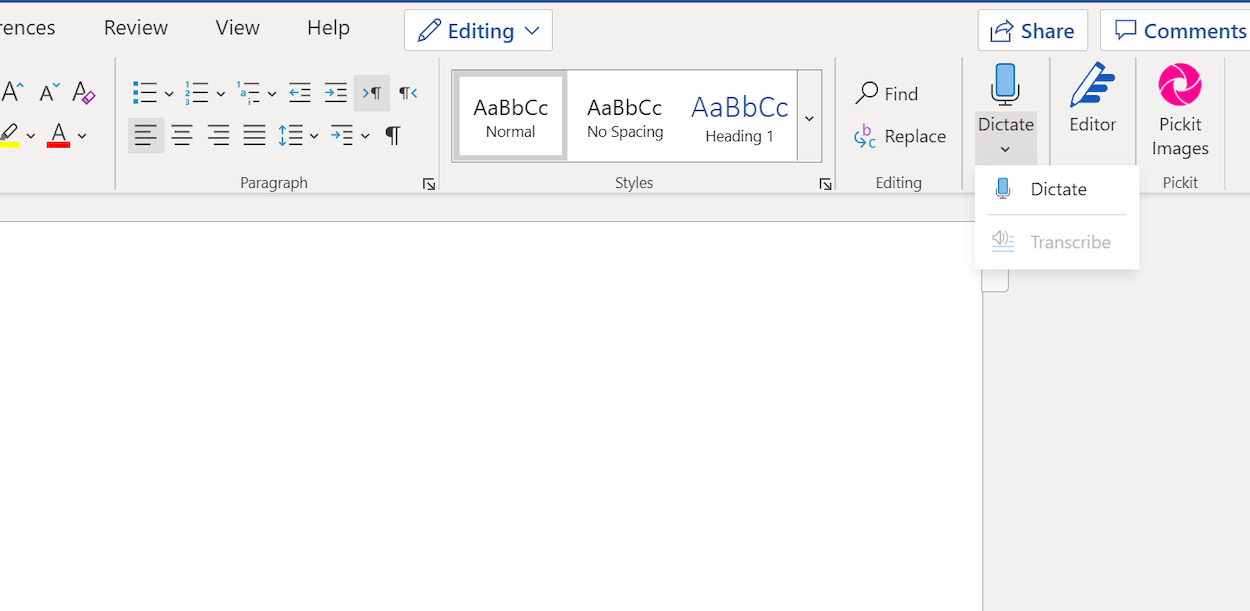This screenshot has height=611, width=1250.
Task: Expand the Styles gallery arrow
Action: [809, 118]
